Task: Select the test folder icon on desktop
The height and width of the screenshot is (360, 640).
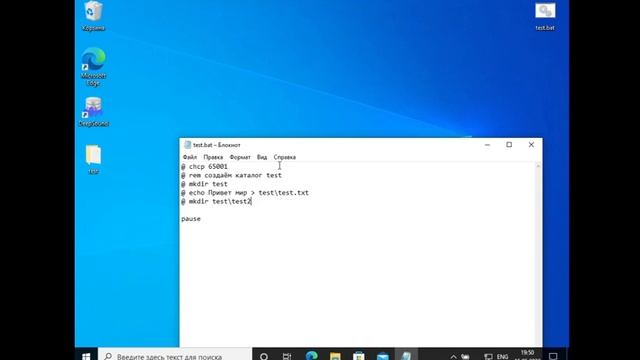Action: click(x=93, y=160)
